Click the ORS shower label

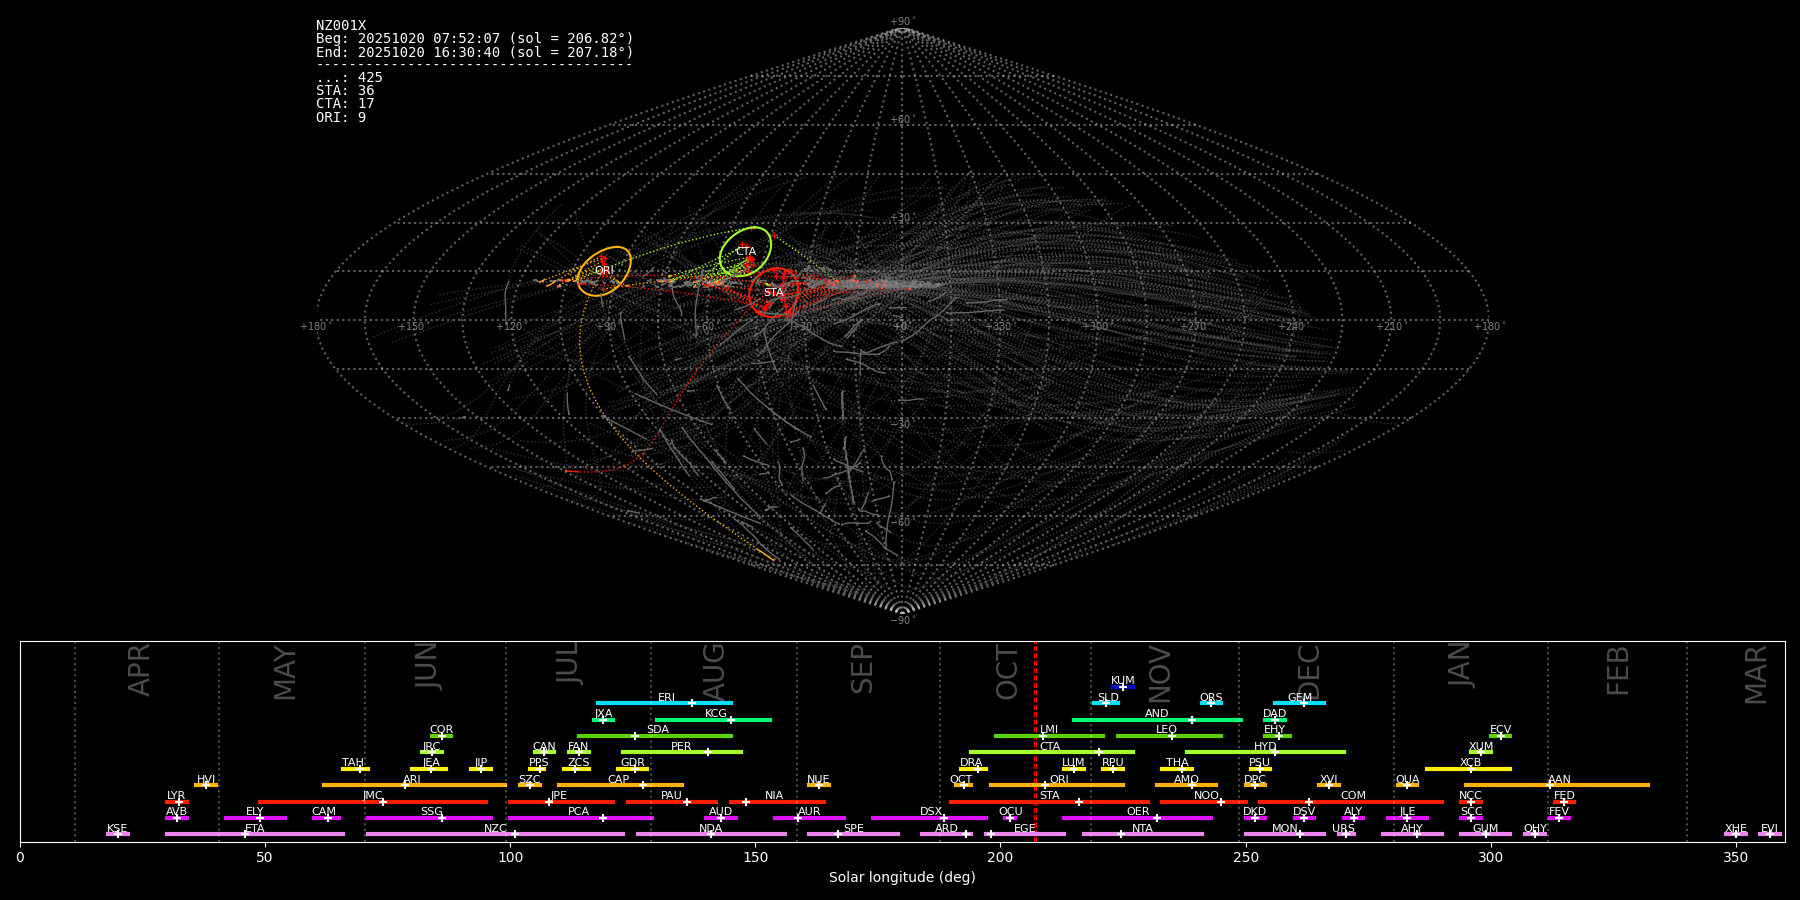pyautogui.click(x=1211, y=698)
